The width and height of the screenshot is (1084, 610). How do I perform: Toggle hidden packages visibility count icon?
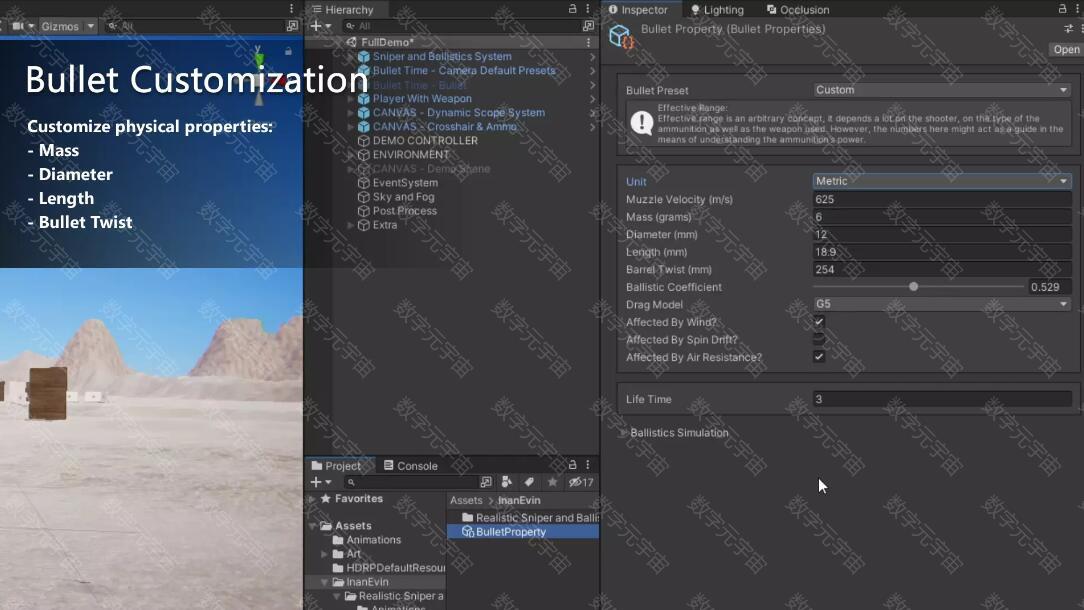point(581,482)
